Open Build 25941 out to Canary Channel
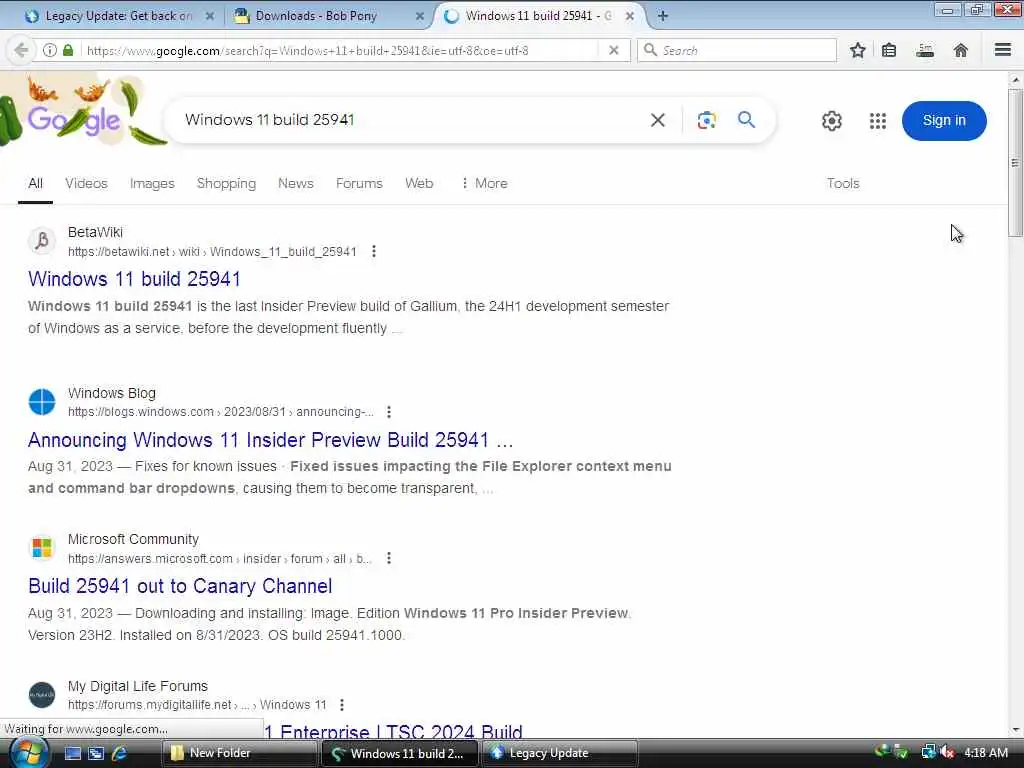The width and height of the screenshot is (1024, 768). (180, 586)
